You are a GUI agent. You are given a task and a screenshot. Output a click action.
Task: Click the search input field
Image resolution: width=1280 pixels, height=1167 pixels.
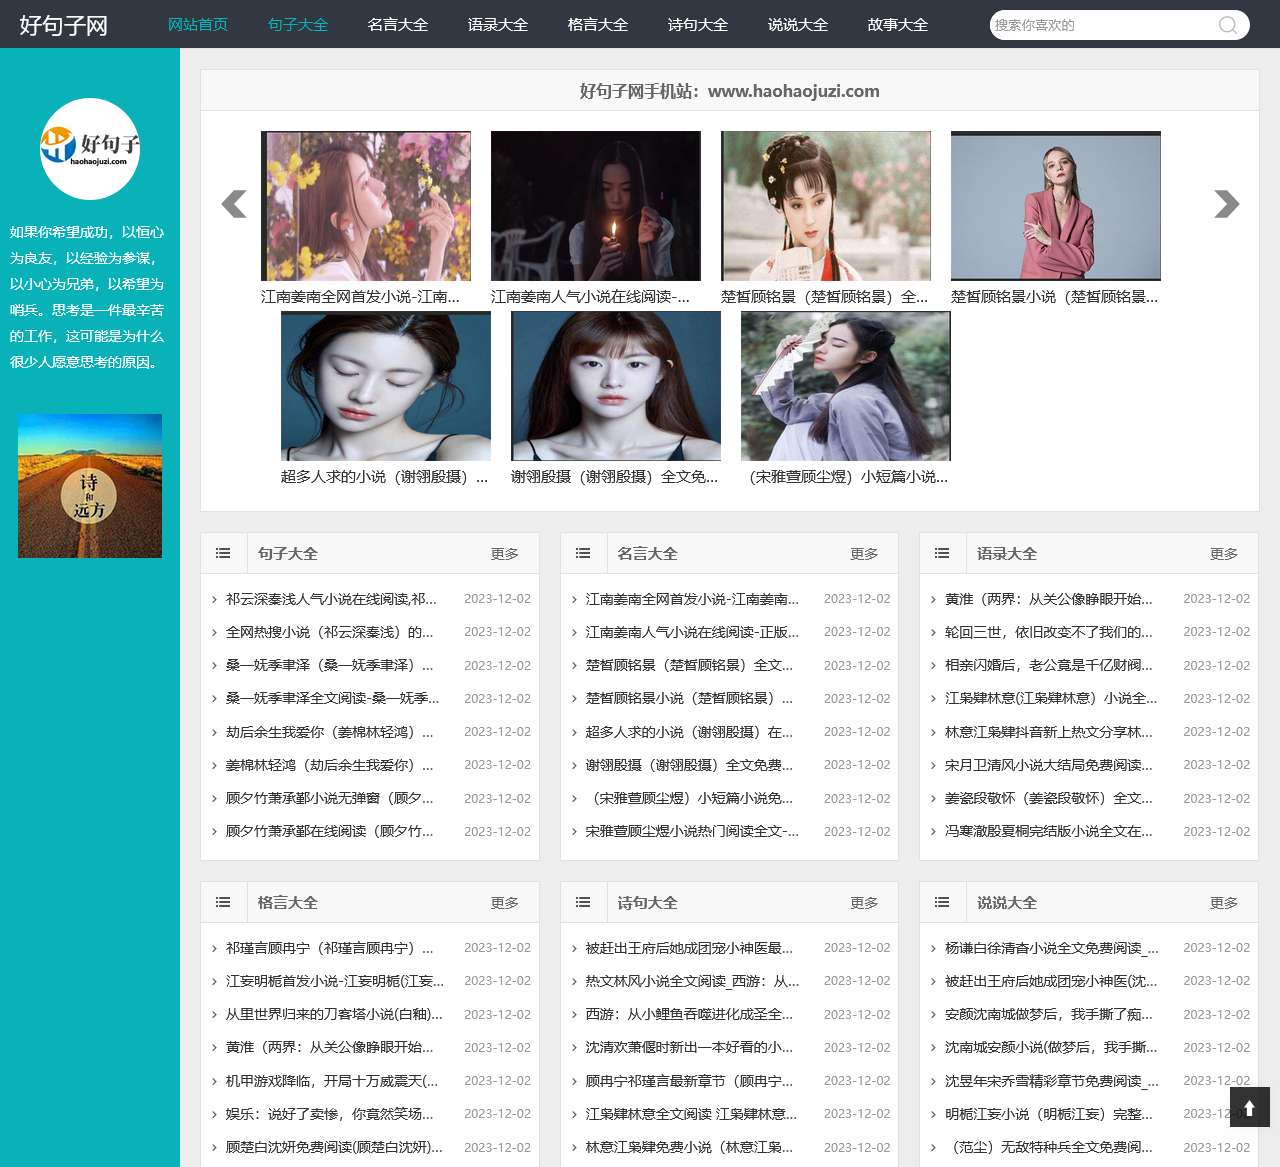[1100, 25]
